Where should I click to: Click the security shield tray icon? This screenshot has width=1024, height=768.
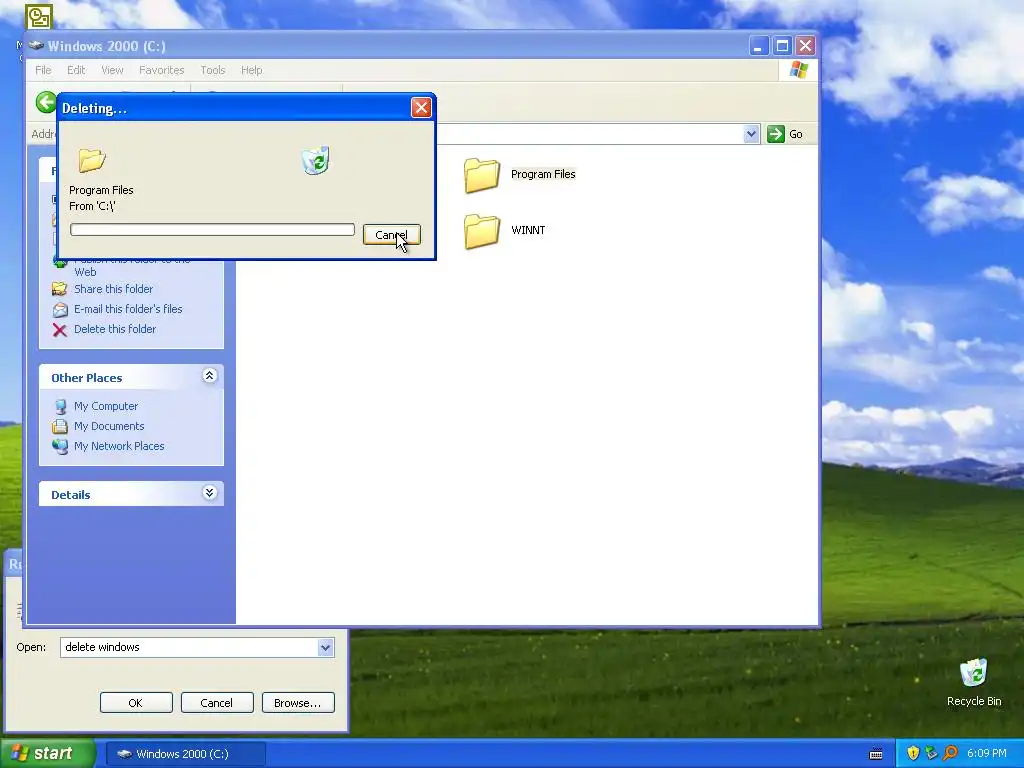913,754
